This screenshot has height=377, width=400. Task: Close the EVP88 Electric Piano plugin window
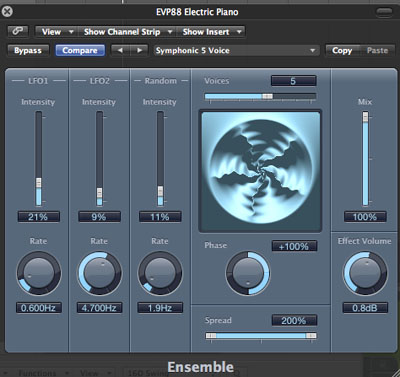(7, 12)
